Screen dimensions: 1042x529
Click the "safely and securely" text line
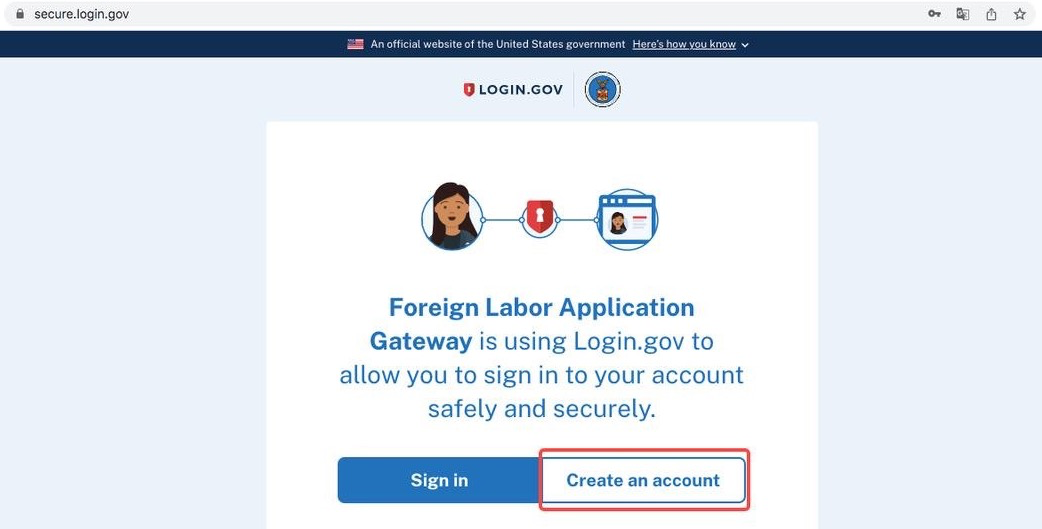[542, 409]
